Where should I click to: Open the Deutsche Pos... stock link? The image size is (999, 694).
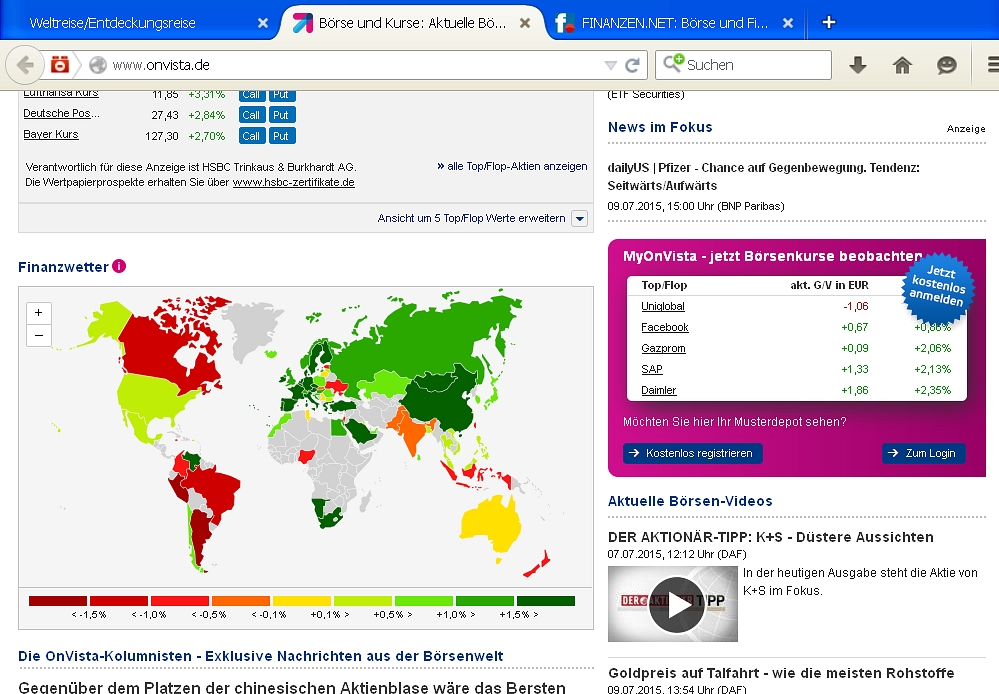click(61, 113)
